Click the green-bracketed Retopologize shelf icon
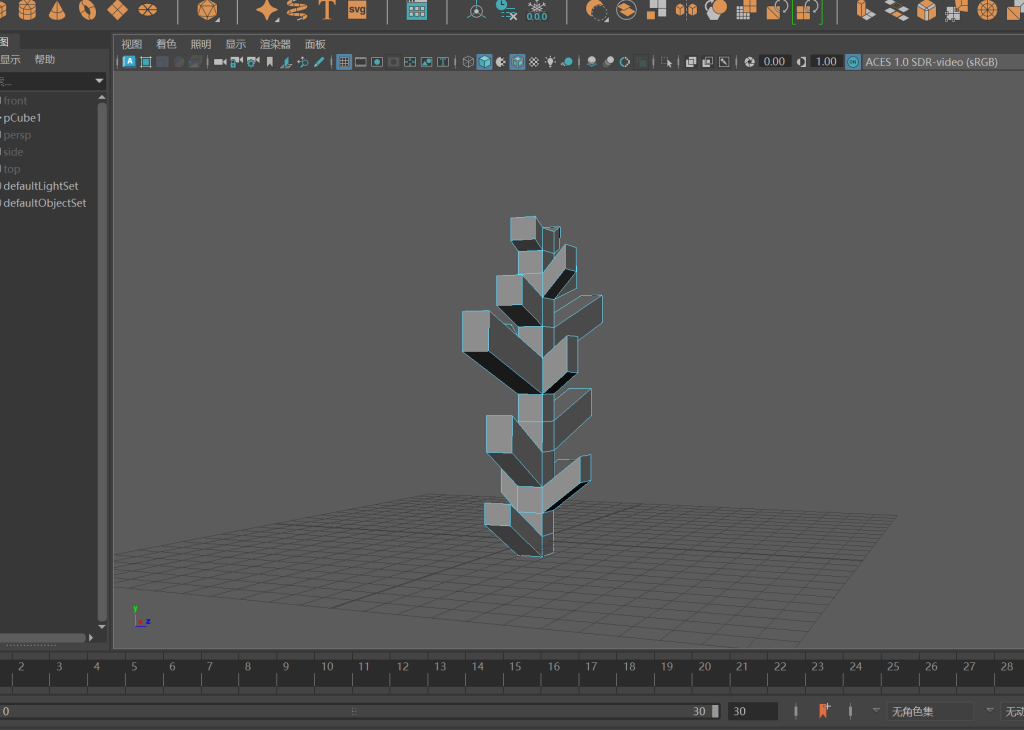Image resolution: width=1024 pixels, height=730 pixels. coord(807,11)
